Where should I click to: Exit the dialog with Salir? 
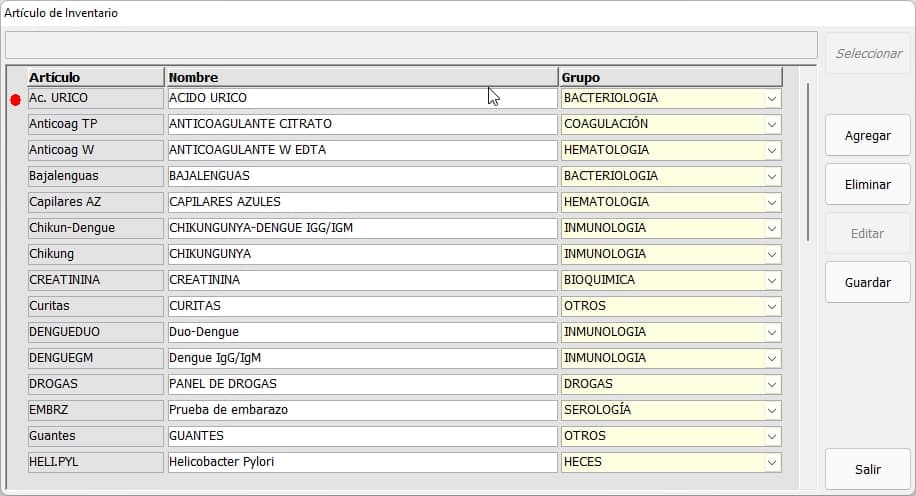pyautogui.click(x=868, y=469)
